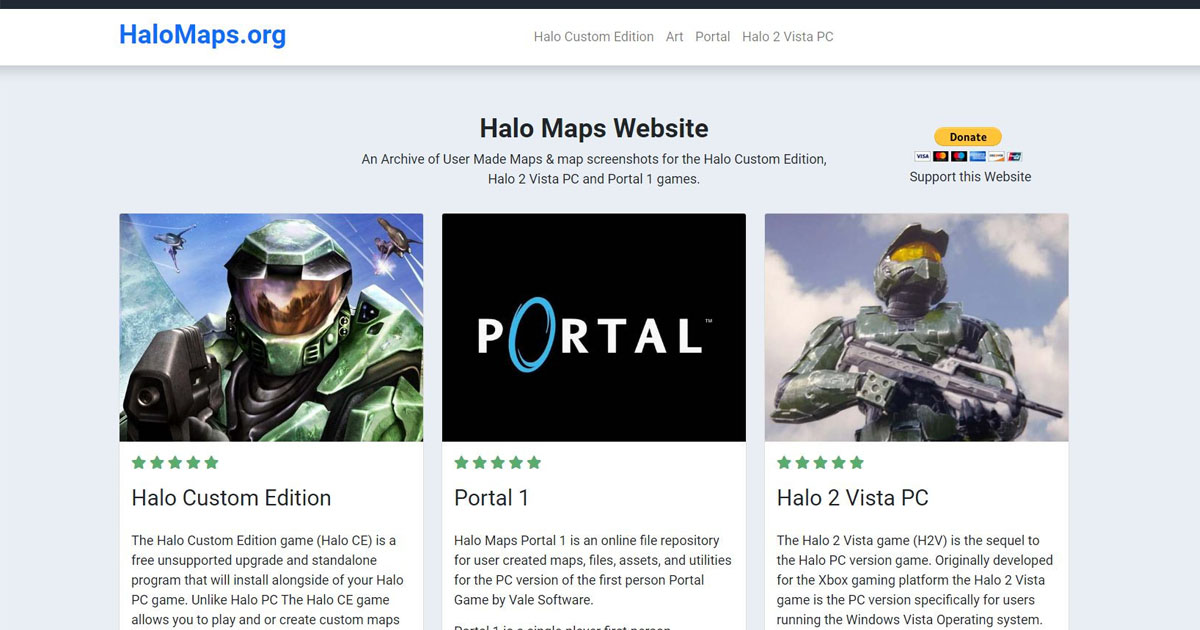This screenshot has height=630, width=1200.
Task: Click the rightmost payment card icon
Action: tap(1014, 156)
